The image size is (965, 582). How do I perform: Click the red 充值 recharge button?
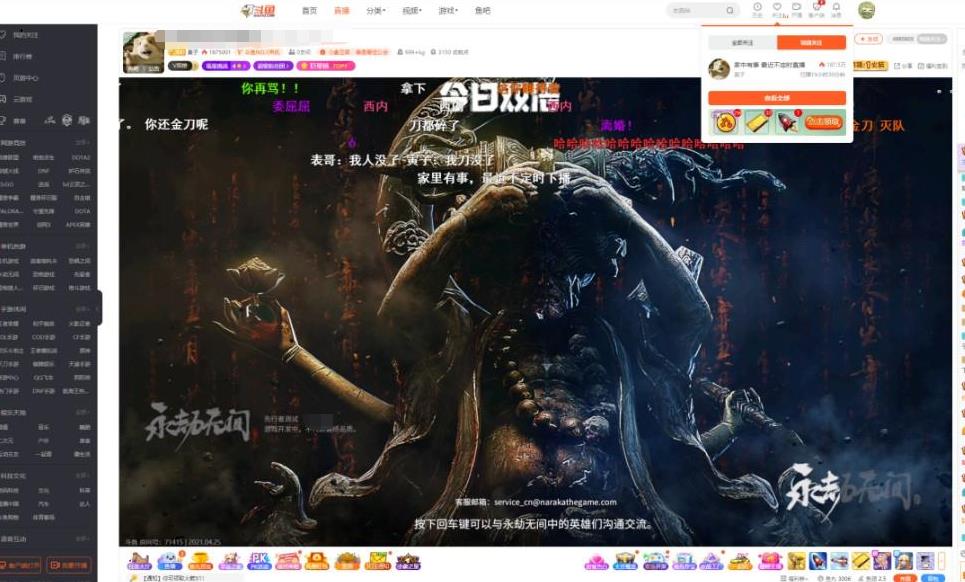[x=905, y=578]
